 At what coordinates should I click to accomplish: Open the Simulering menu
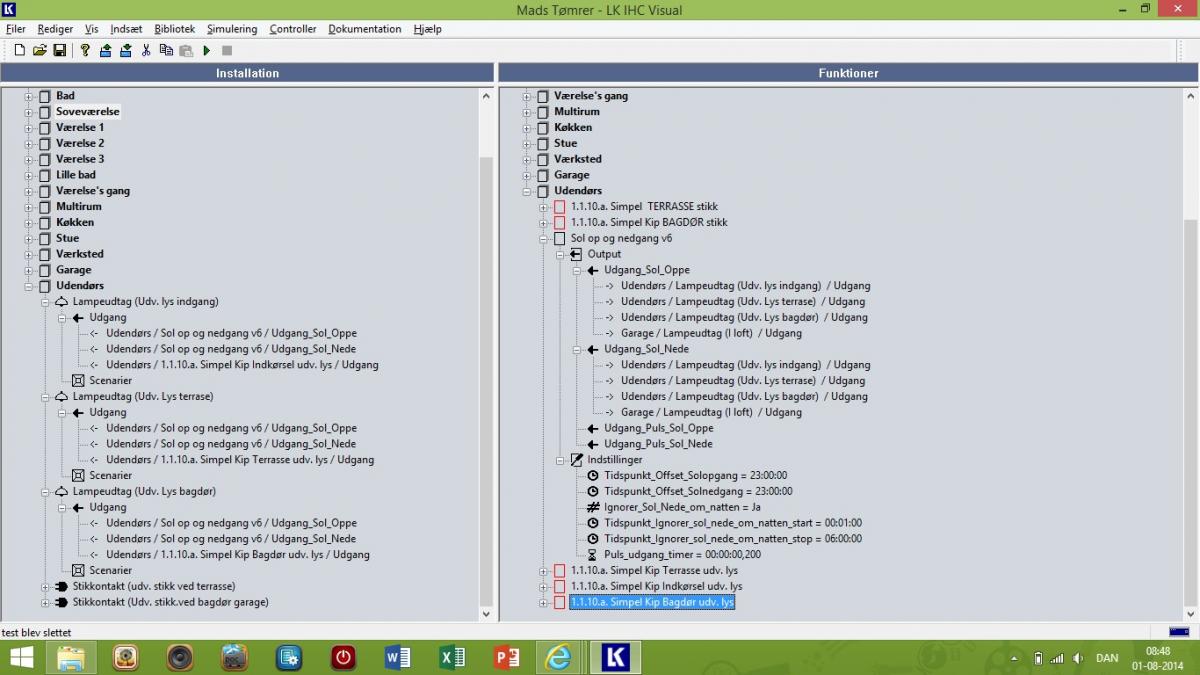[x=232, y=29]
